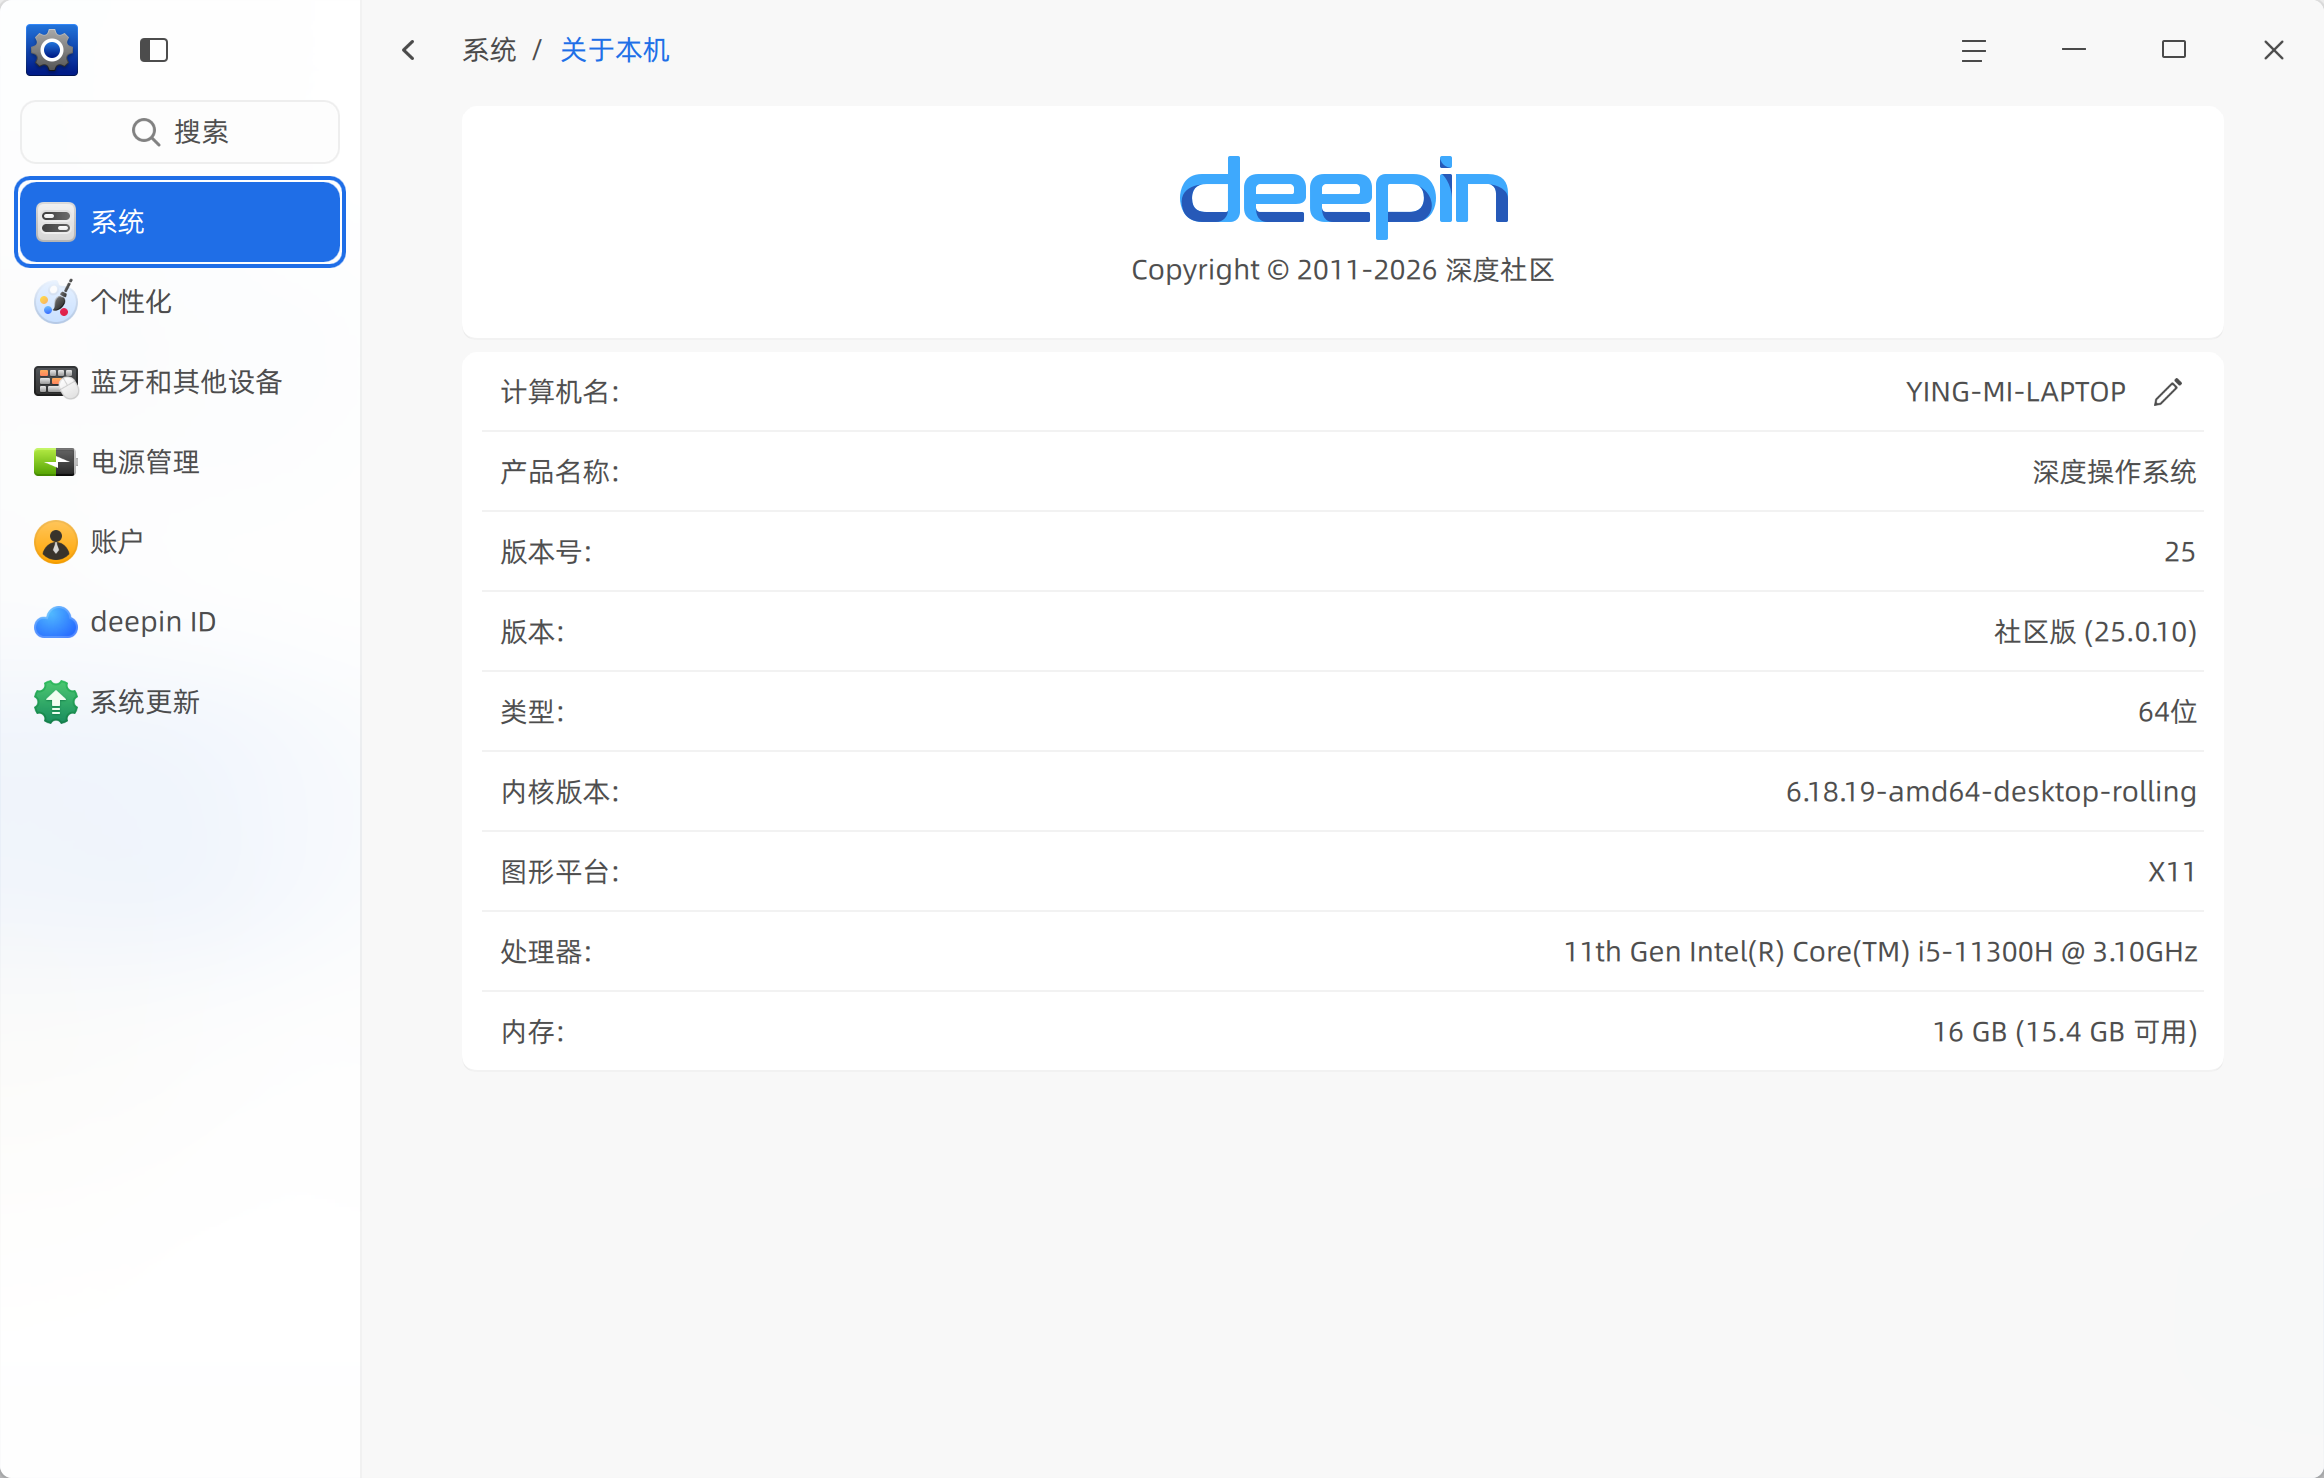Click the kernel version value text
The height and width of the screenshot is (1478, 2324).
(1990, 792)
